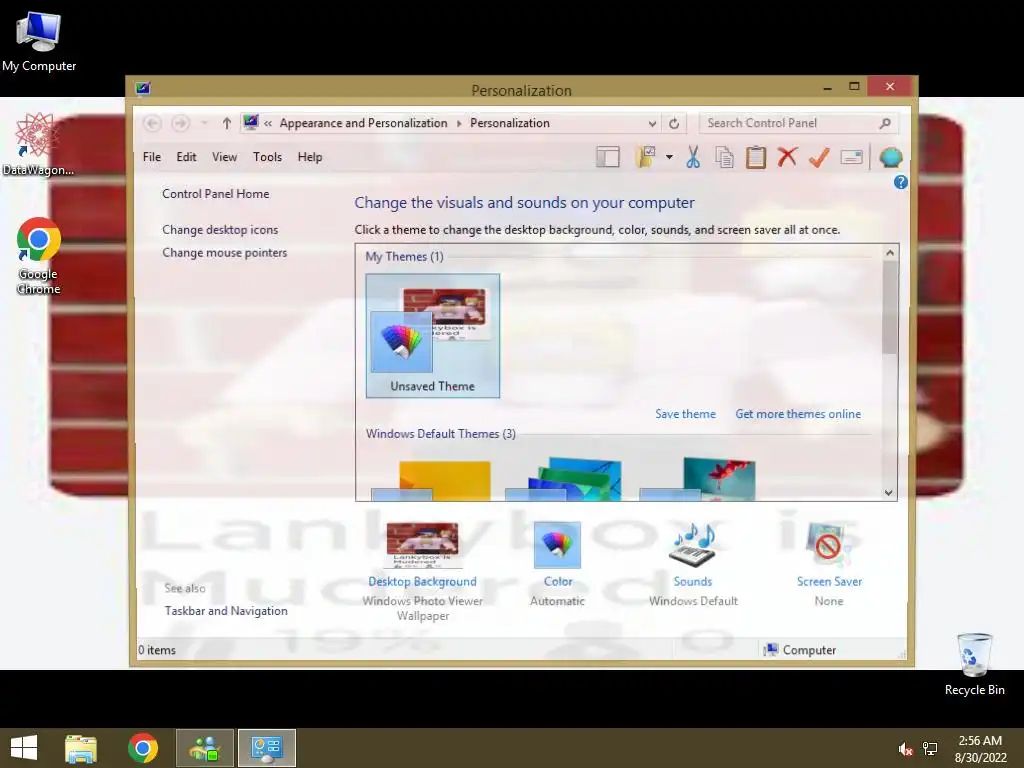The width and height of the screenshot is (1024, 768).
Task: Click the network tray icon
Action: [x=930, y=749]
